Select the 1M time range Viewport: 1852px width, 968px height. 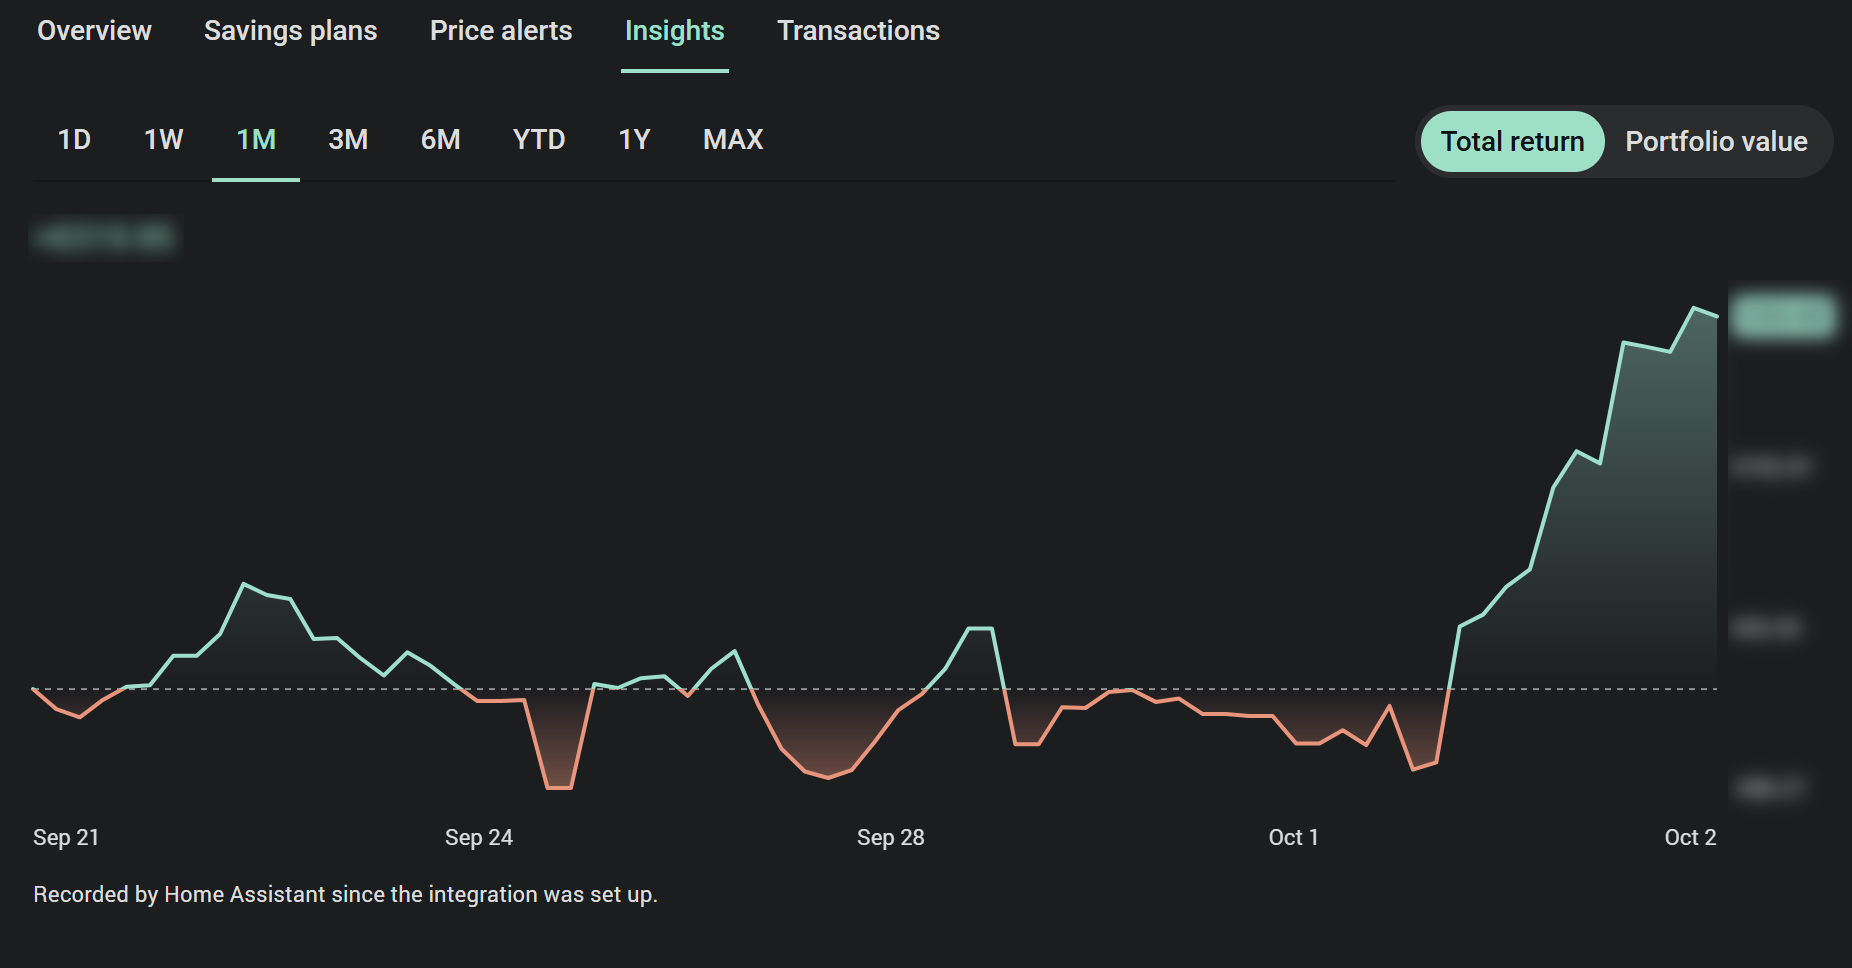click(256, 140)
